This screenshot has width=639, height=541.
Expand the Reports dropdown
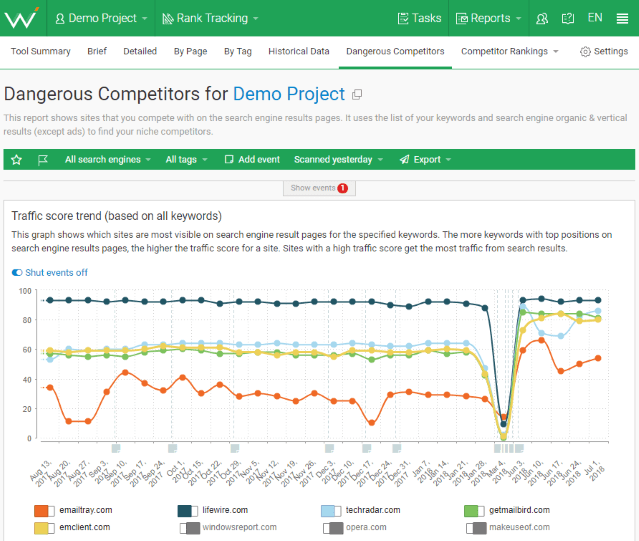coord(488,18)
